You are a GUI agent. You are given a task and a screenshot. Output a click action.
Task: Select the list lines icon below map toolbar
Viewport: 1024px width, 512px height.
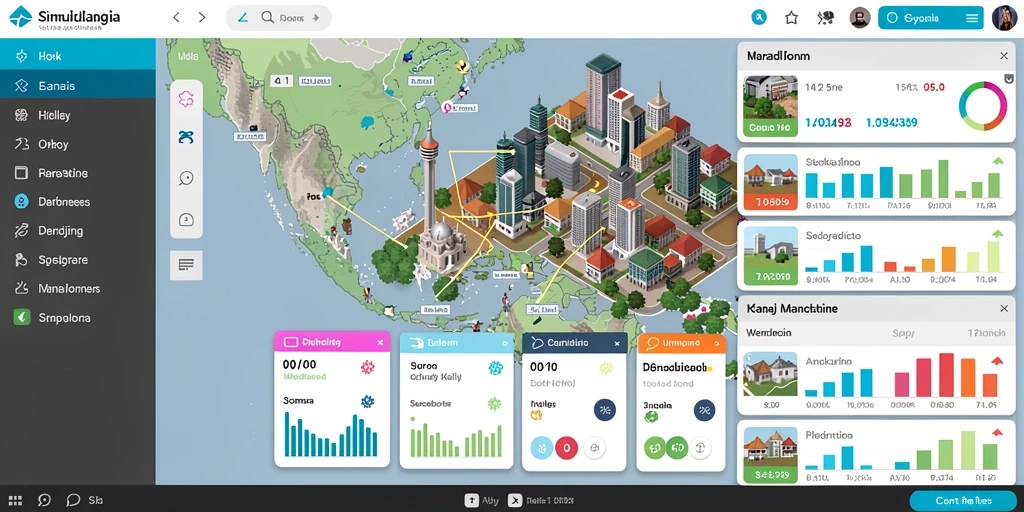coord(186,265)
